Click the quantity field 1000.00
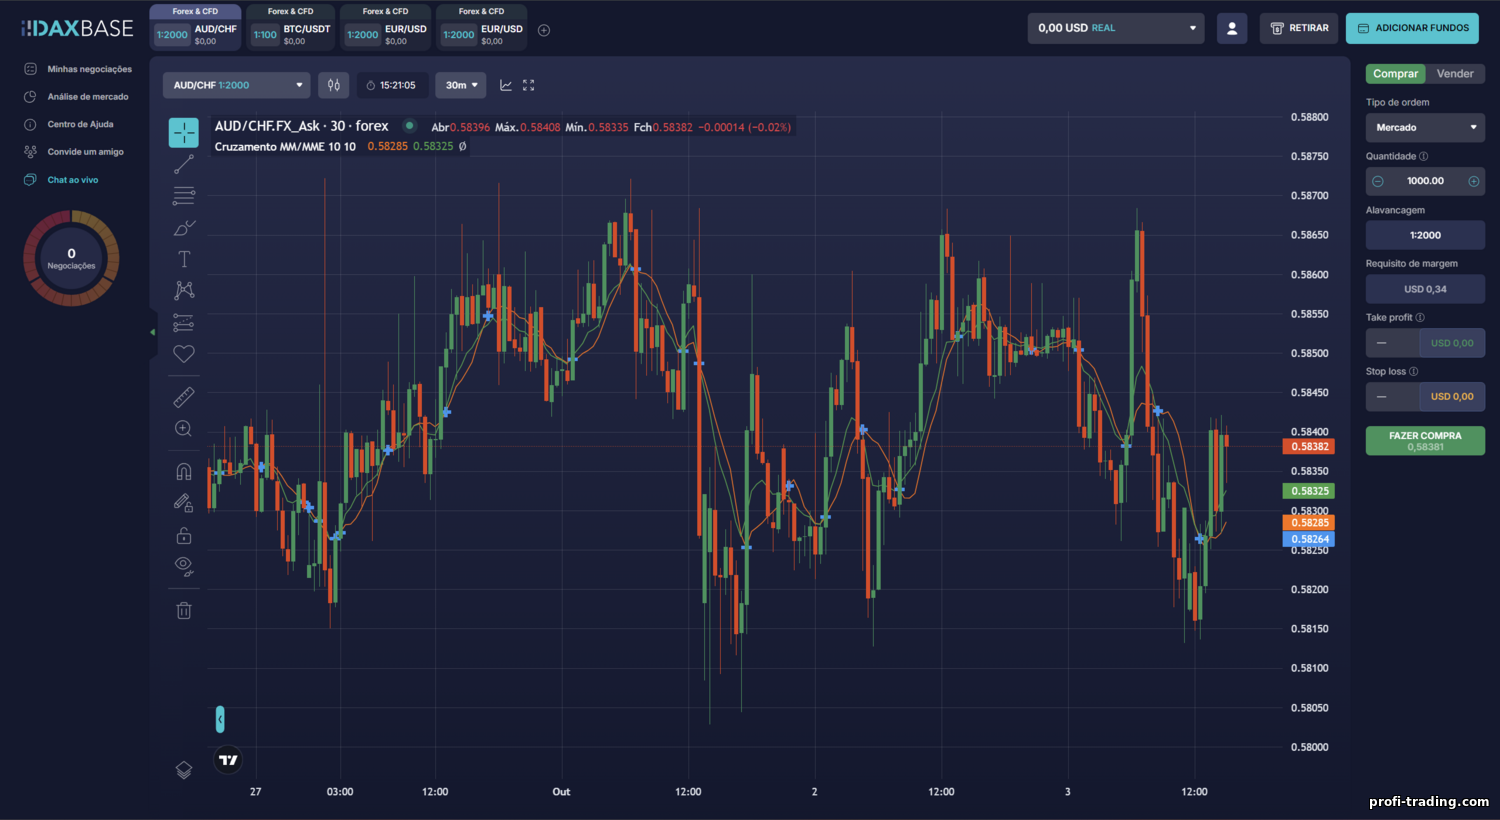This screenshot has height=820, width=1500. click(x=1425, y=181)
